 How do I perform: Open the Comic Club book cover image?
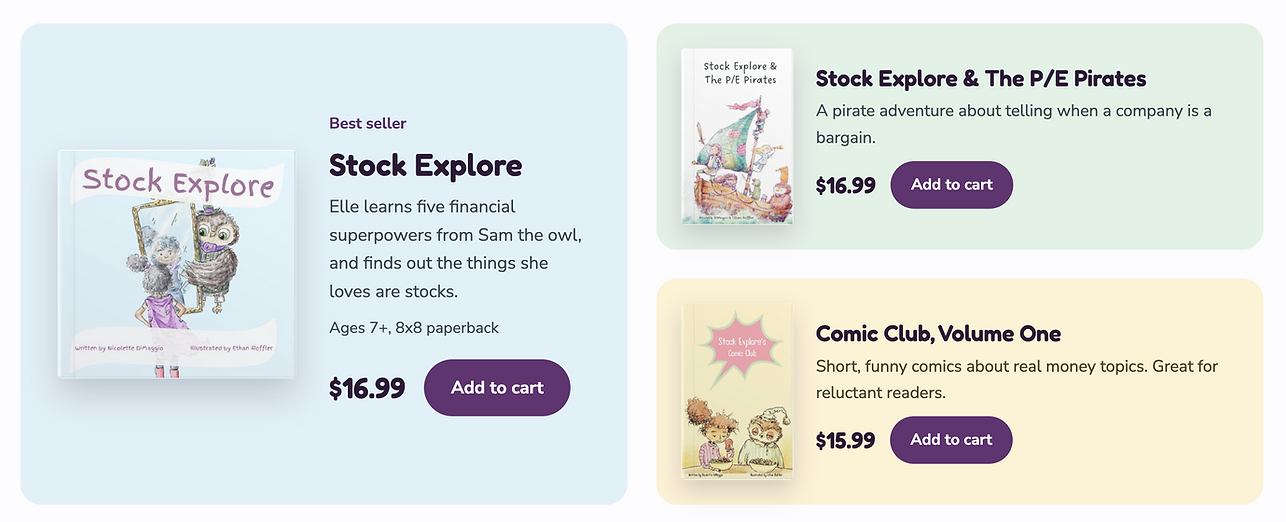pyautogui.click(x=737, y=391)
